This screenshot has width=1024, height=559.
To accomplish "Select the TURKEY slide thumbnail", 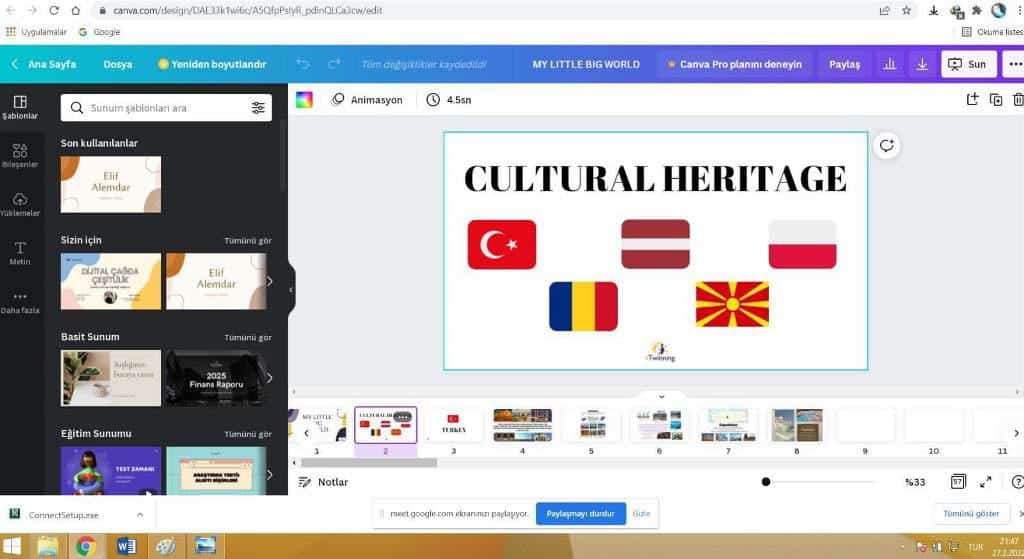I will point(454,424).
